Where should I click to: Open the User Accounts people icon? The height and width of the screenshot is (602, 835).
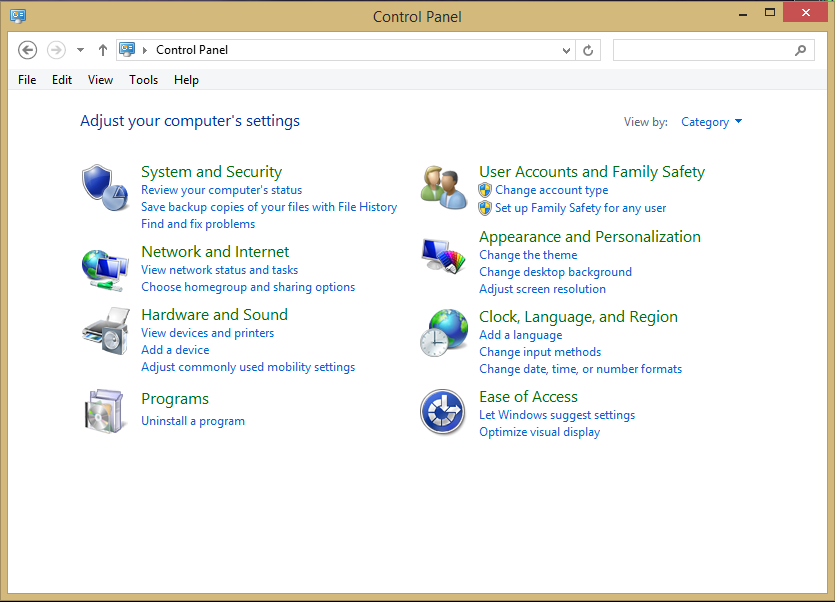pyautogui.click(x=444, y=188)
